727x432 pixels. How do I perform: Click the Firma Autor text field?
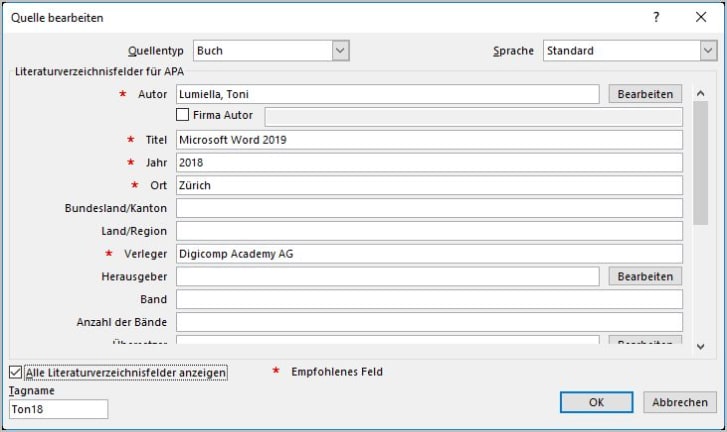[473, 117]
